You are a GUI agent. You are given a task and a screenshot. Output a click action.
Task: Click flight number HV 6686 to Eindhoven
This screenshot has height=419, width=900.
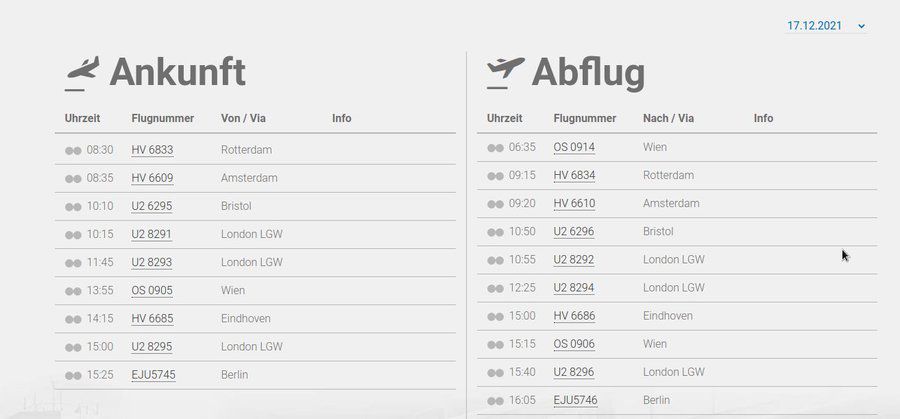[574, 316]
